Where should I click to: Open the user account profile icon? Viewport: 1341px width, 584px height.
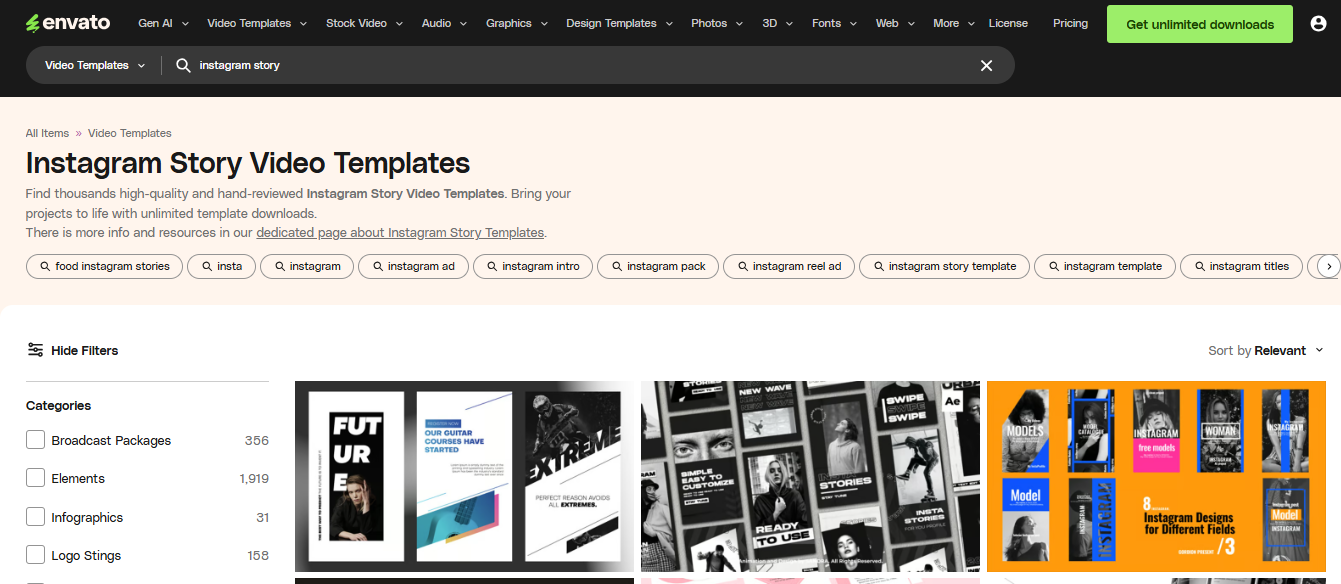click(x=1318, y=23)
